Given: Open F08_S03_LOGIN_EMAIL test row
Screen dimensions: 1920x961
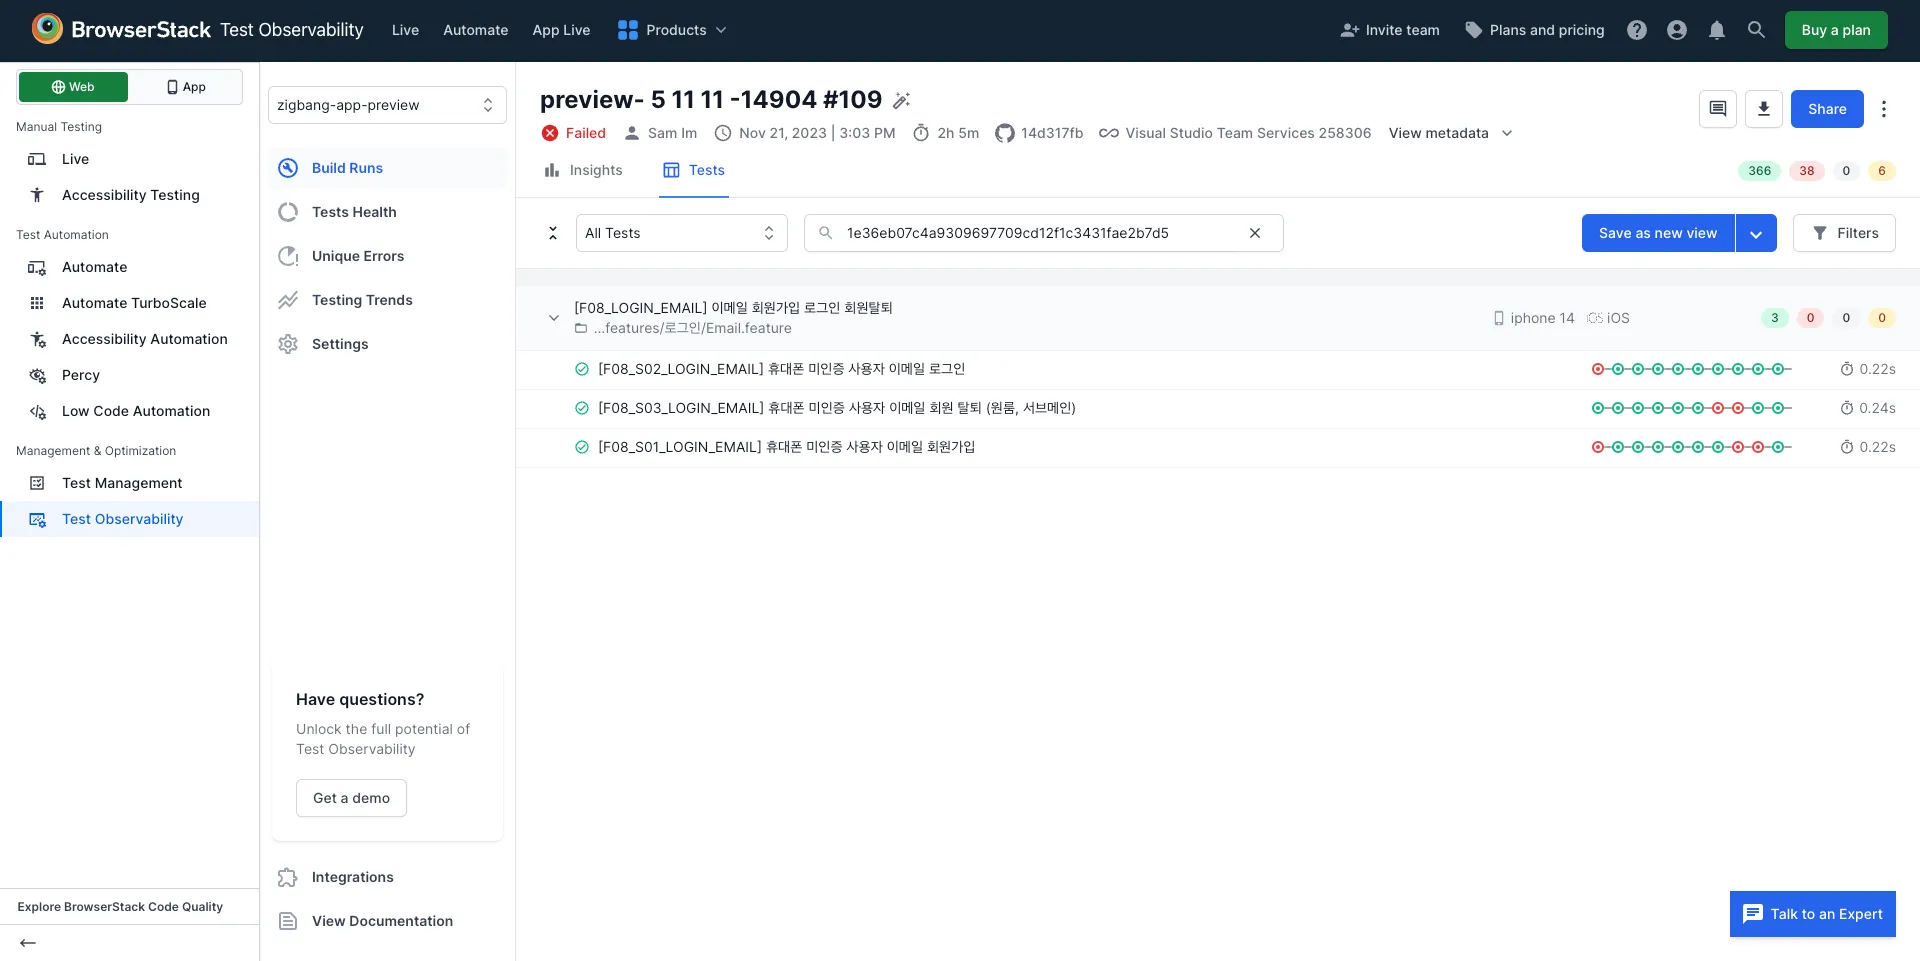Looking at the screenshot, I should pos(1216,408).
